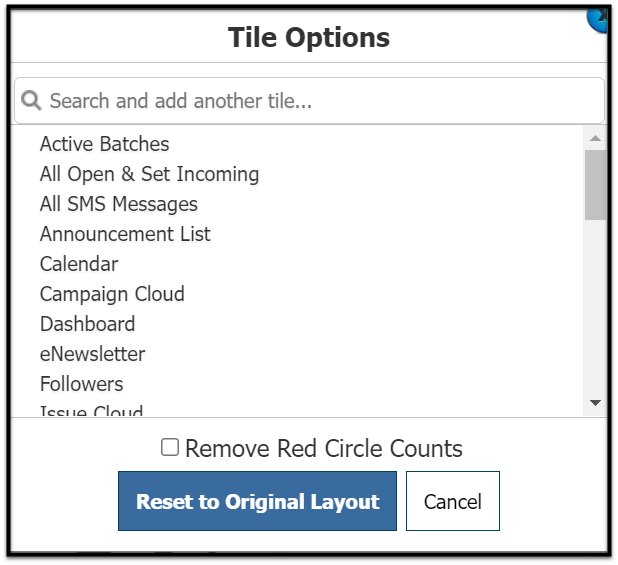This screenshot has width=618, height=565.
Task: Add the Calendar tile
Action: [x=79, y=264]
